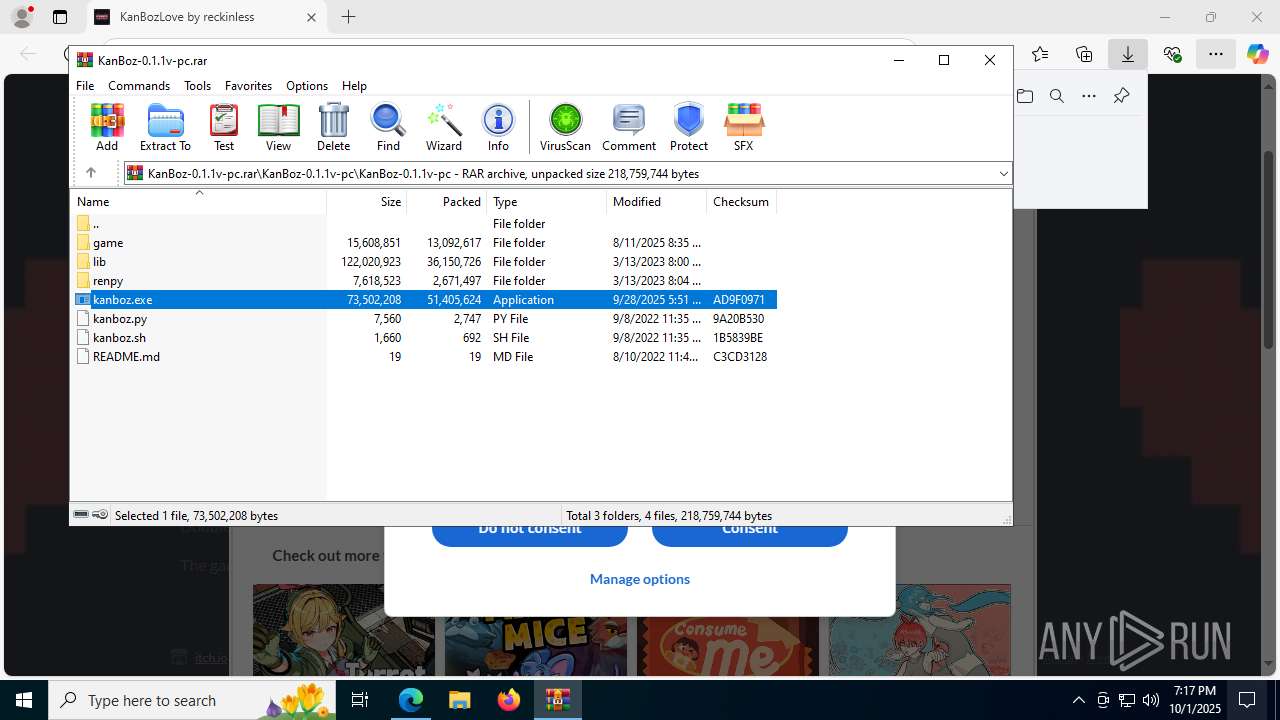Viewport: 1280px width, 720px height.
Task: Select the lib folder
Action: click(x=424, y=262)
